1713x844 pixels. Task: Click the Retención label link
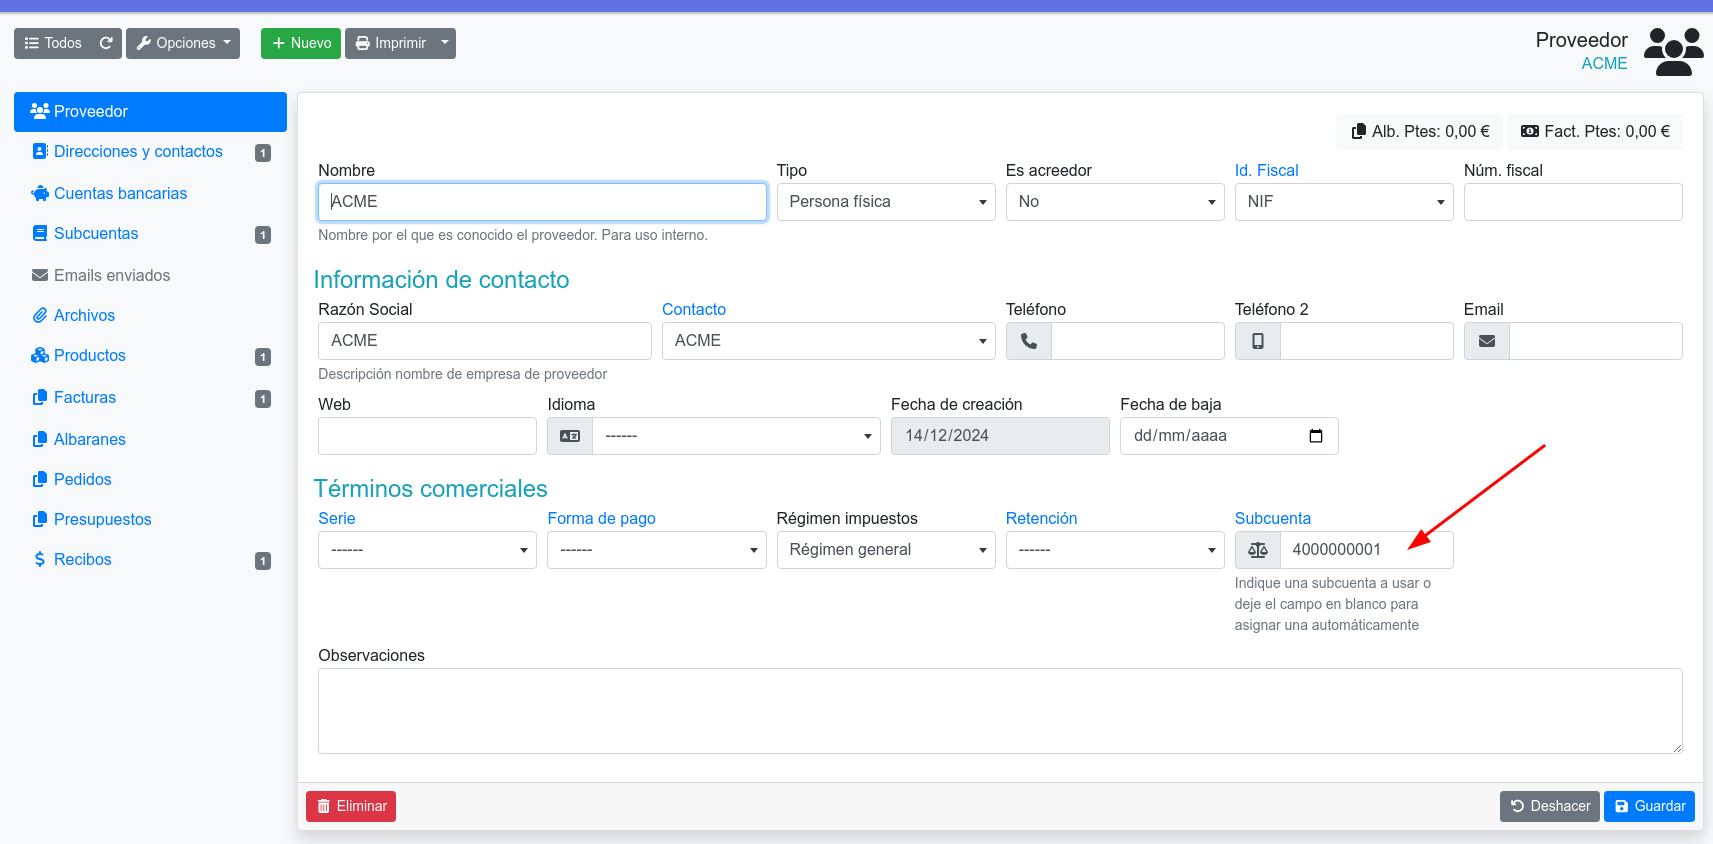(x=1041, y=519)
